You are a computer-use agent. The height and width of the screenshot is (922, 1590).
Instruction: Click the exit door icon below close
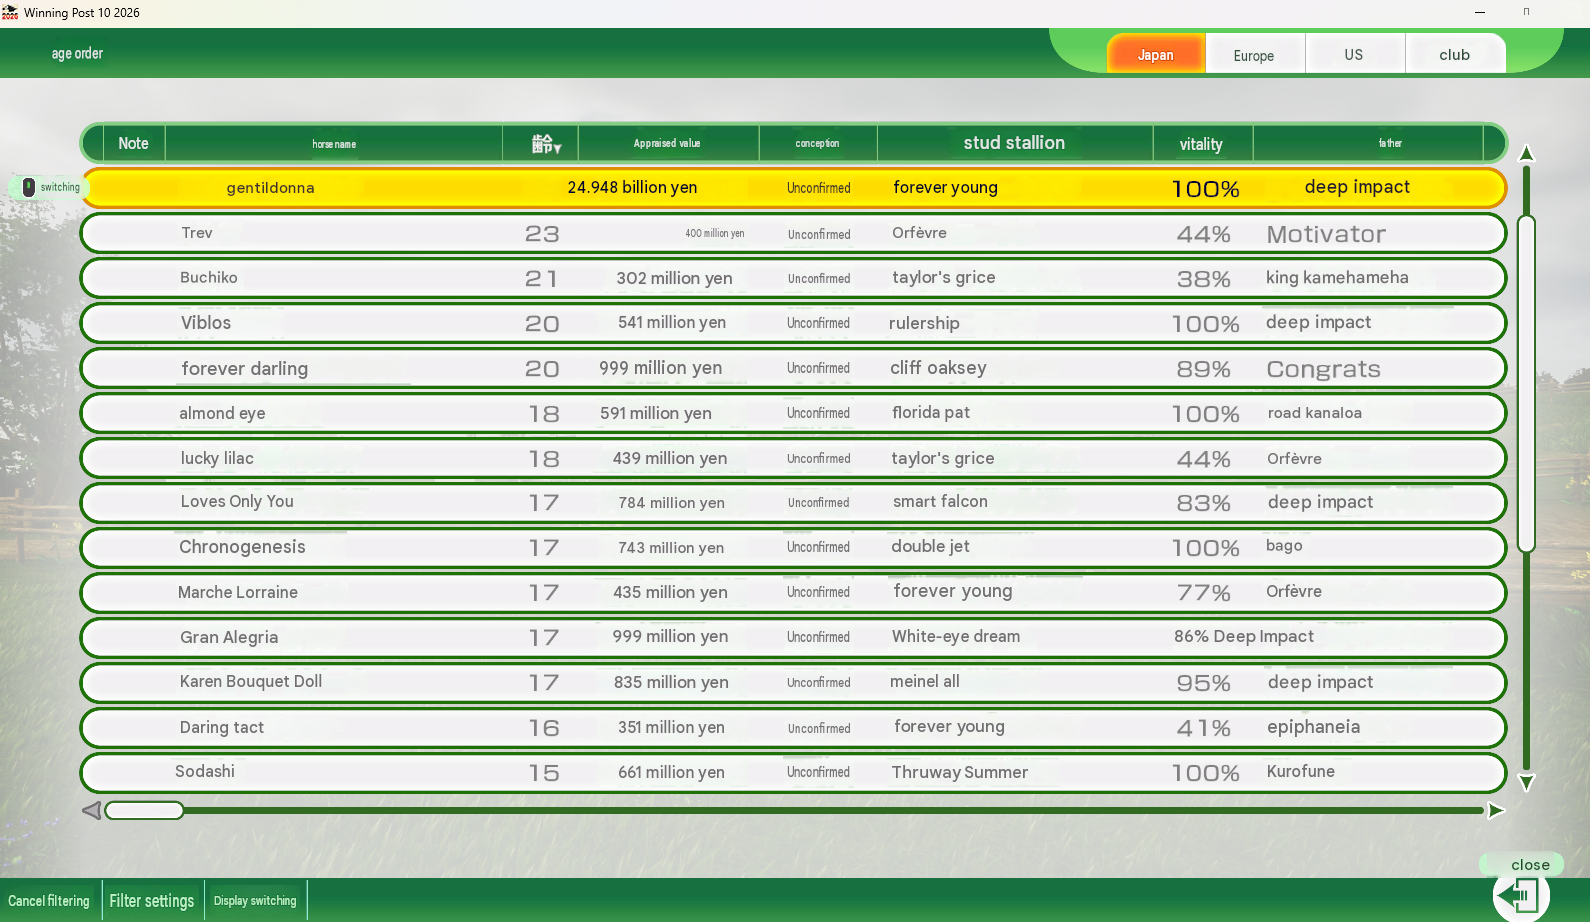1521,895
